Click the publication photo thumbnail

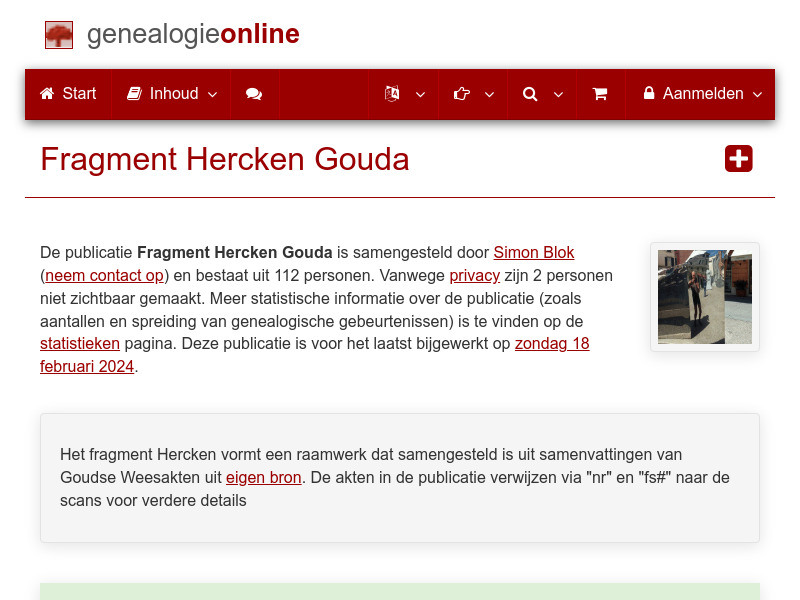pos(704,296)
